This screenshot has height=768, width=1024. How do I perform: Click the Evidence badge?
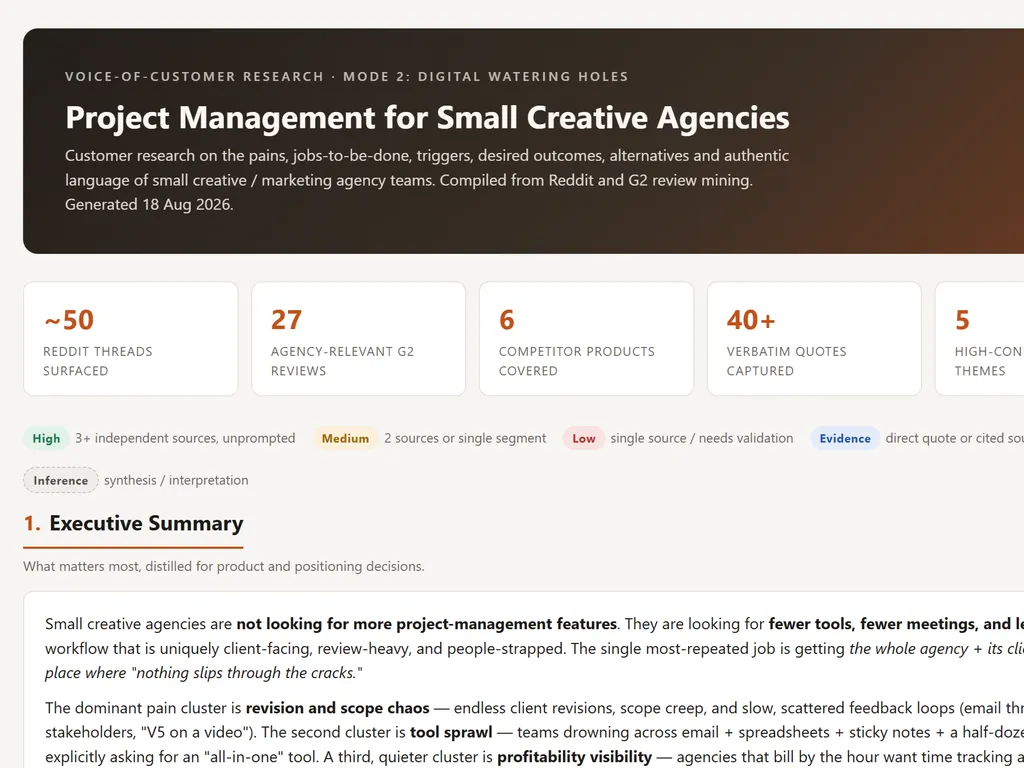coord(845,438)
